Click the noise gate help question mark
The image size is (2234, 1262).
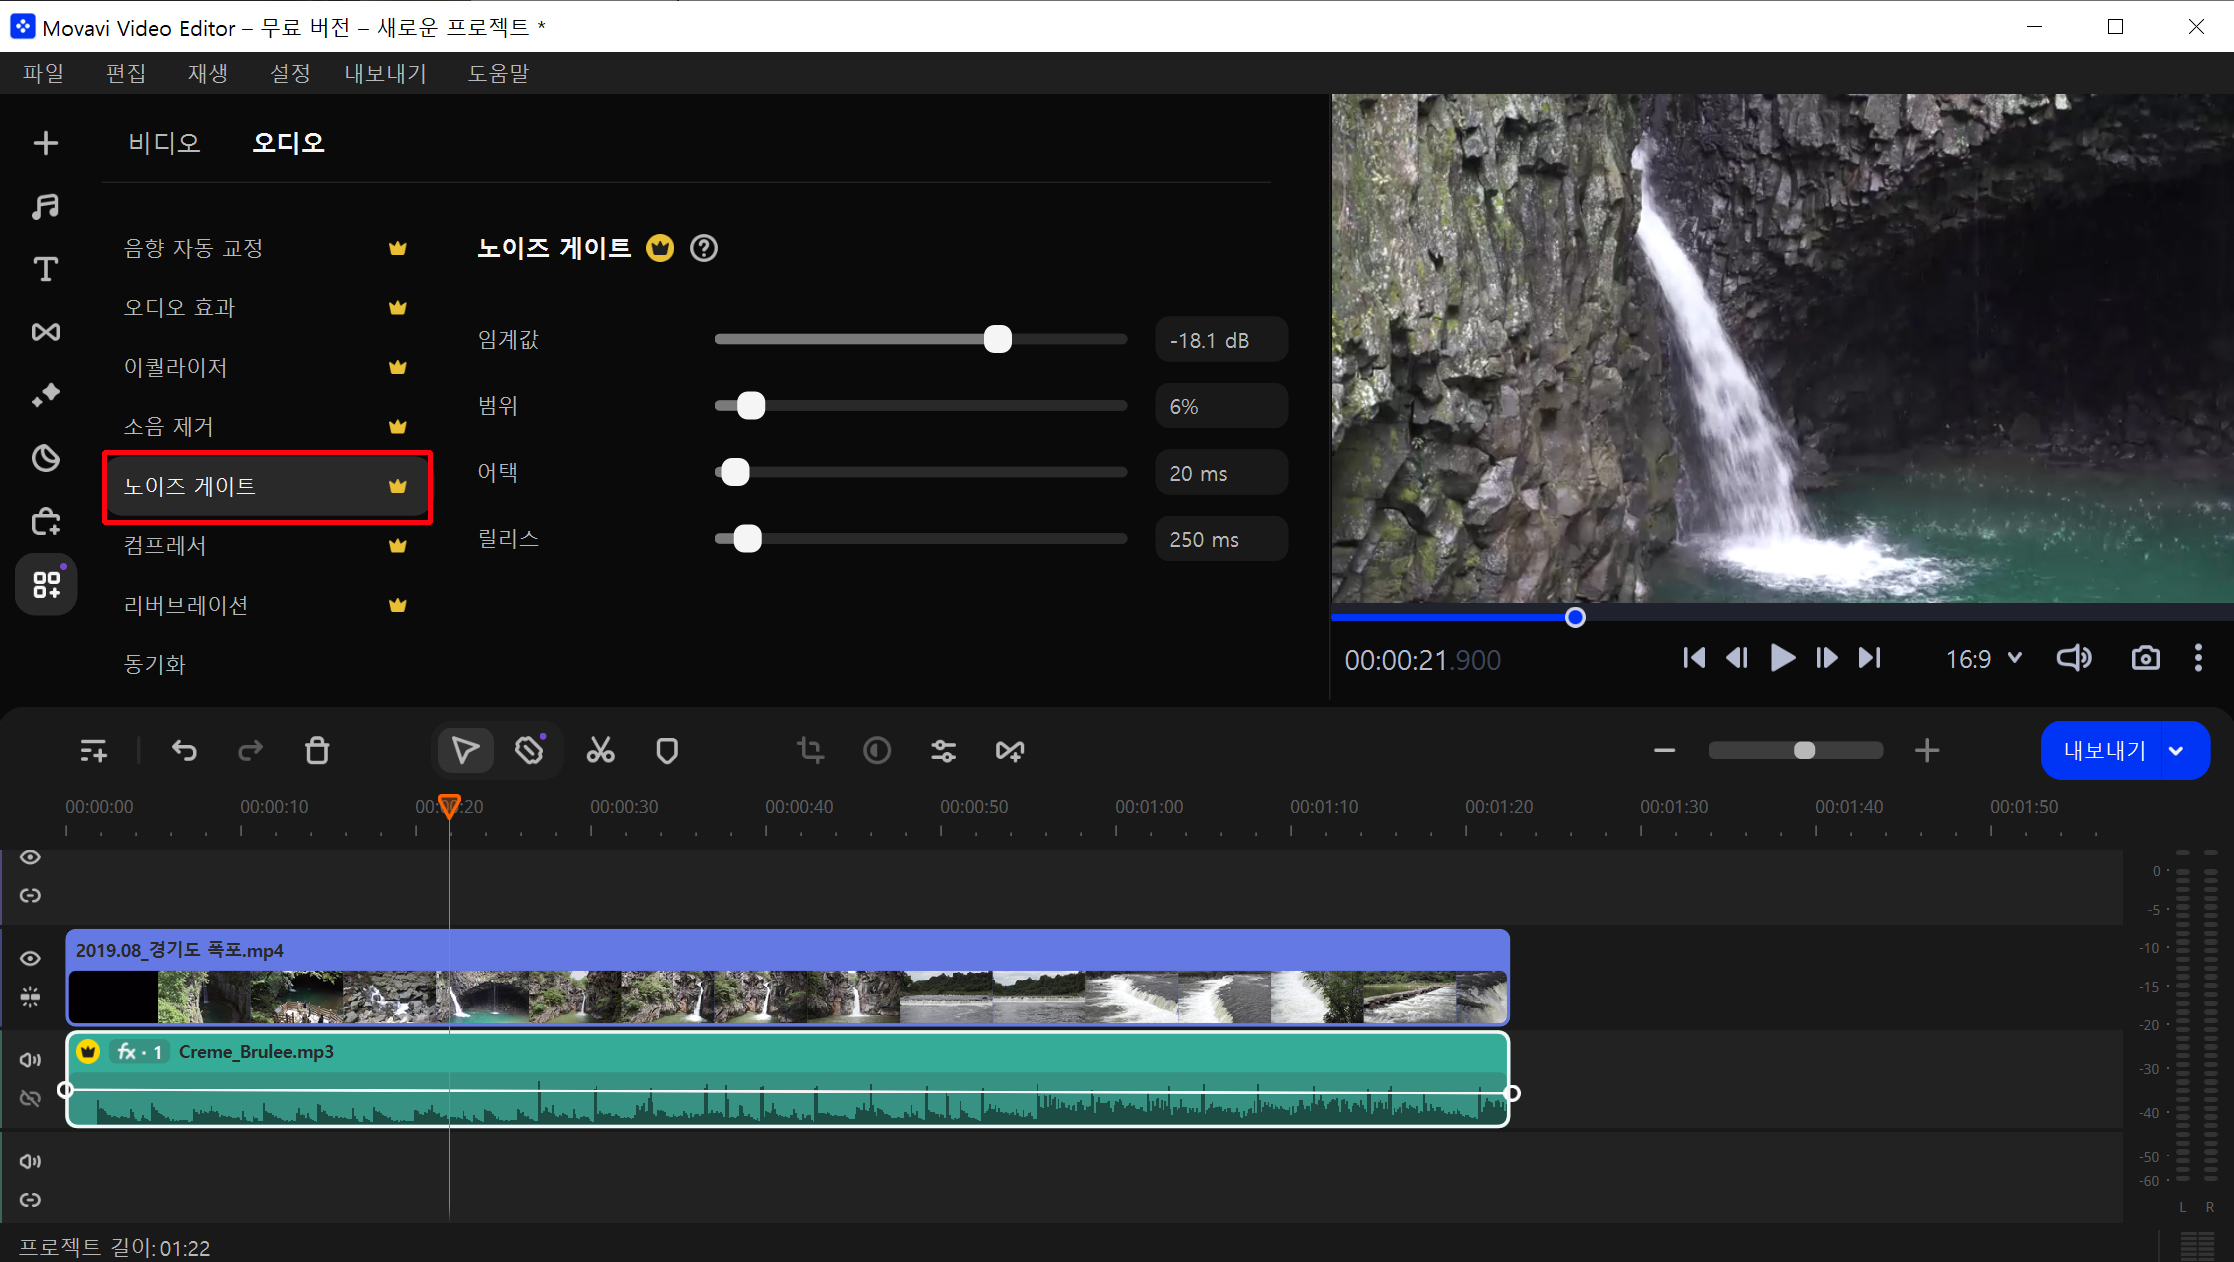(x=704, y=248)
